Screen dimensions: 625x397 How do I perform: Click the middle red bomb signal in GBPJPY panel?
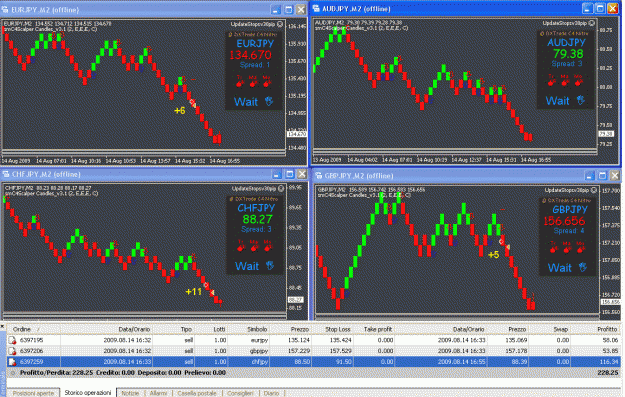566,249
